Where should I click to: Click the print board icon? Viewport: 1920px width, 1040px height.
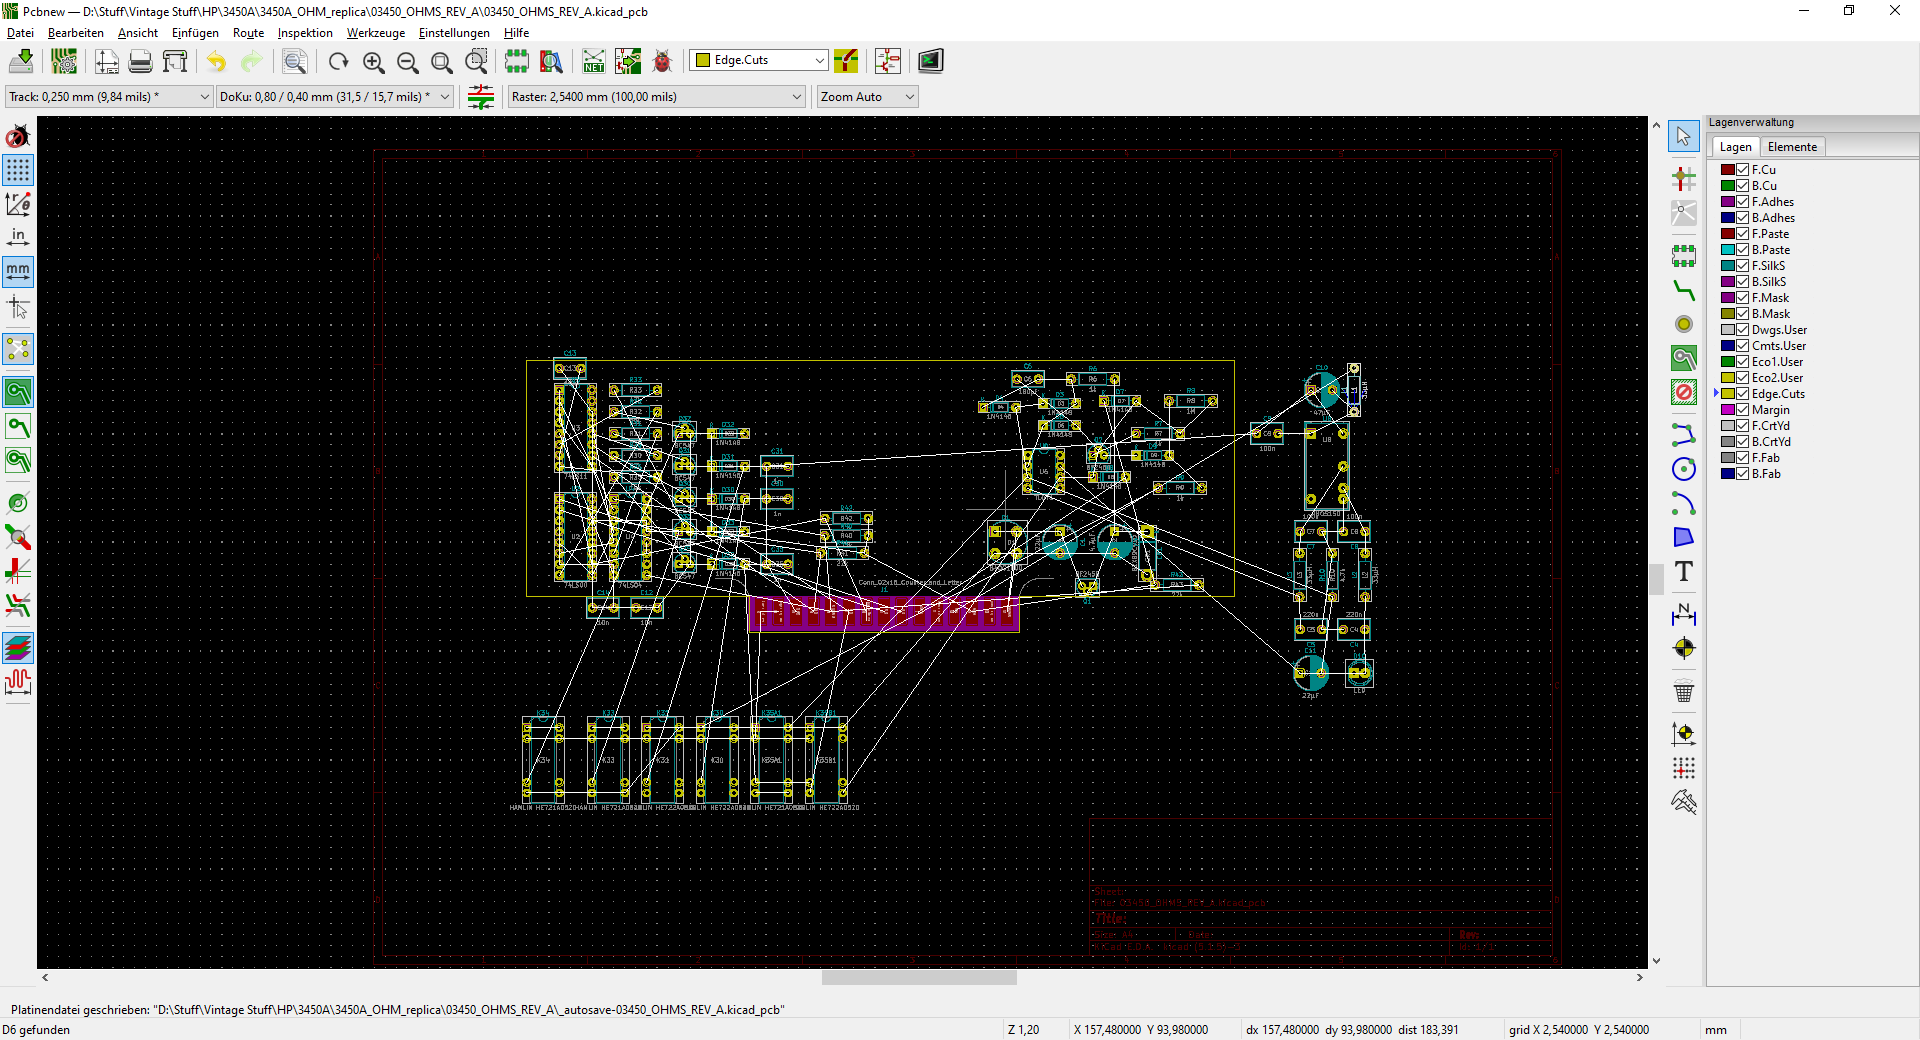point(141,61)
